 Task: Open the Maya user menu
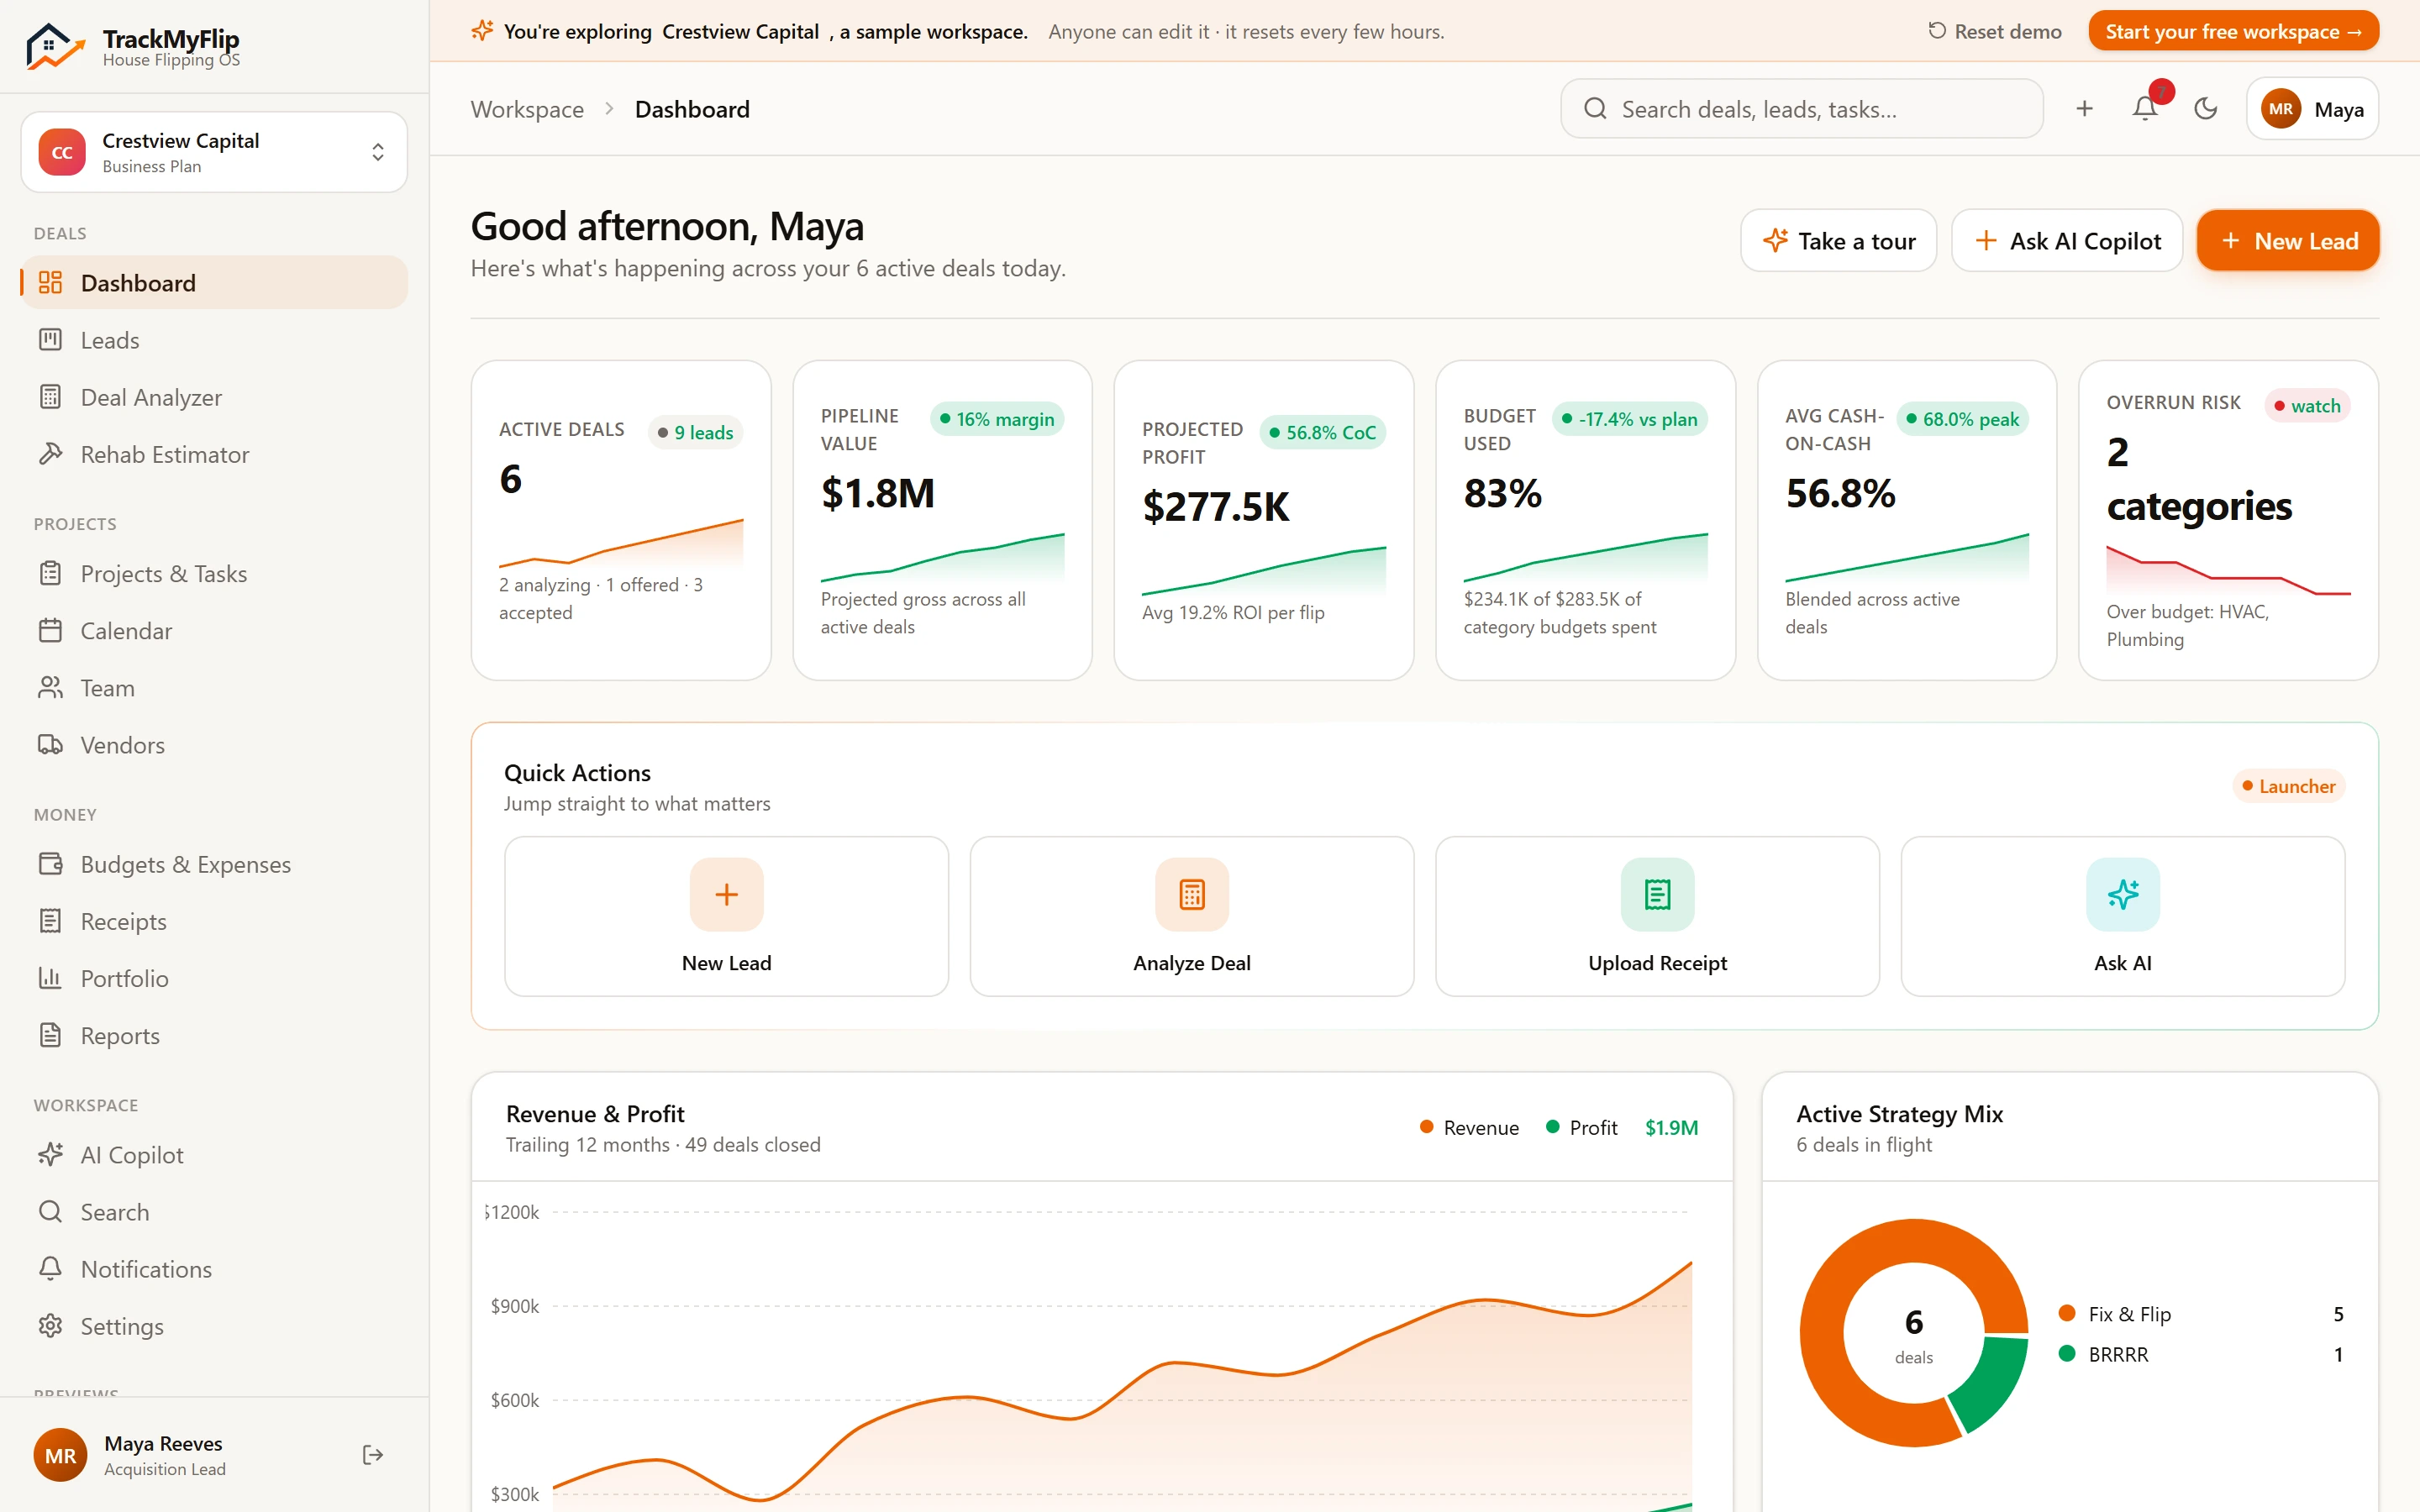[2312, 109]
